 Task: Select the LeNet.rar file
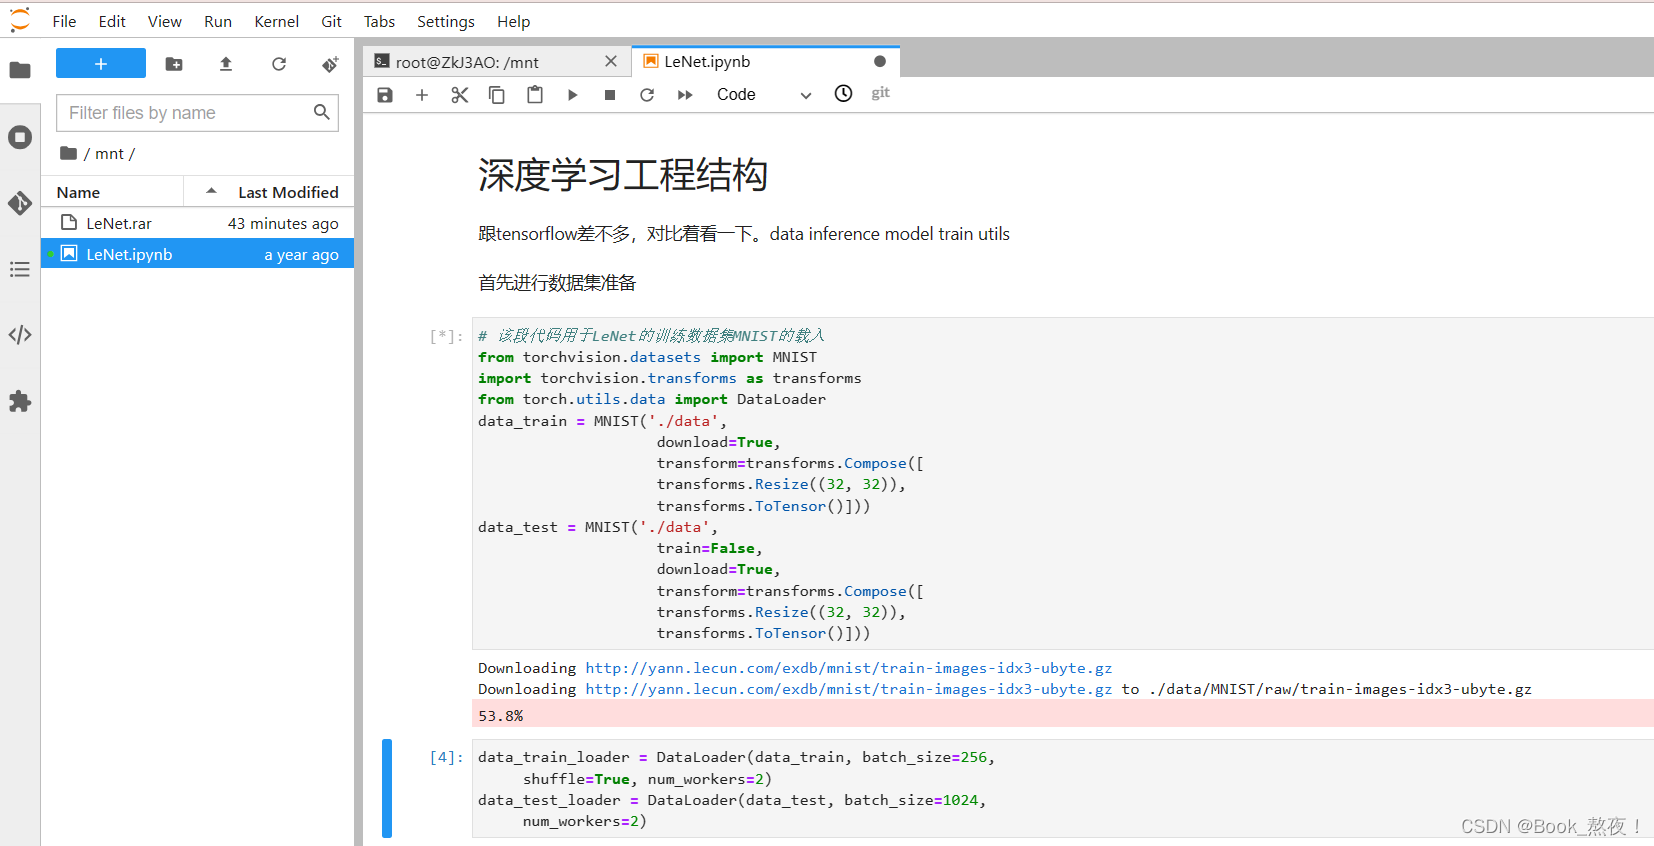[198, 223]
